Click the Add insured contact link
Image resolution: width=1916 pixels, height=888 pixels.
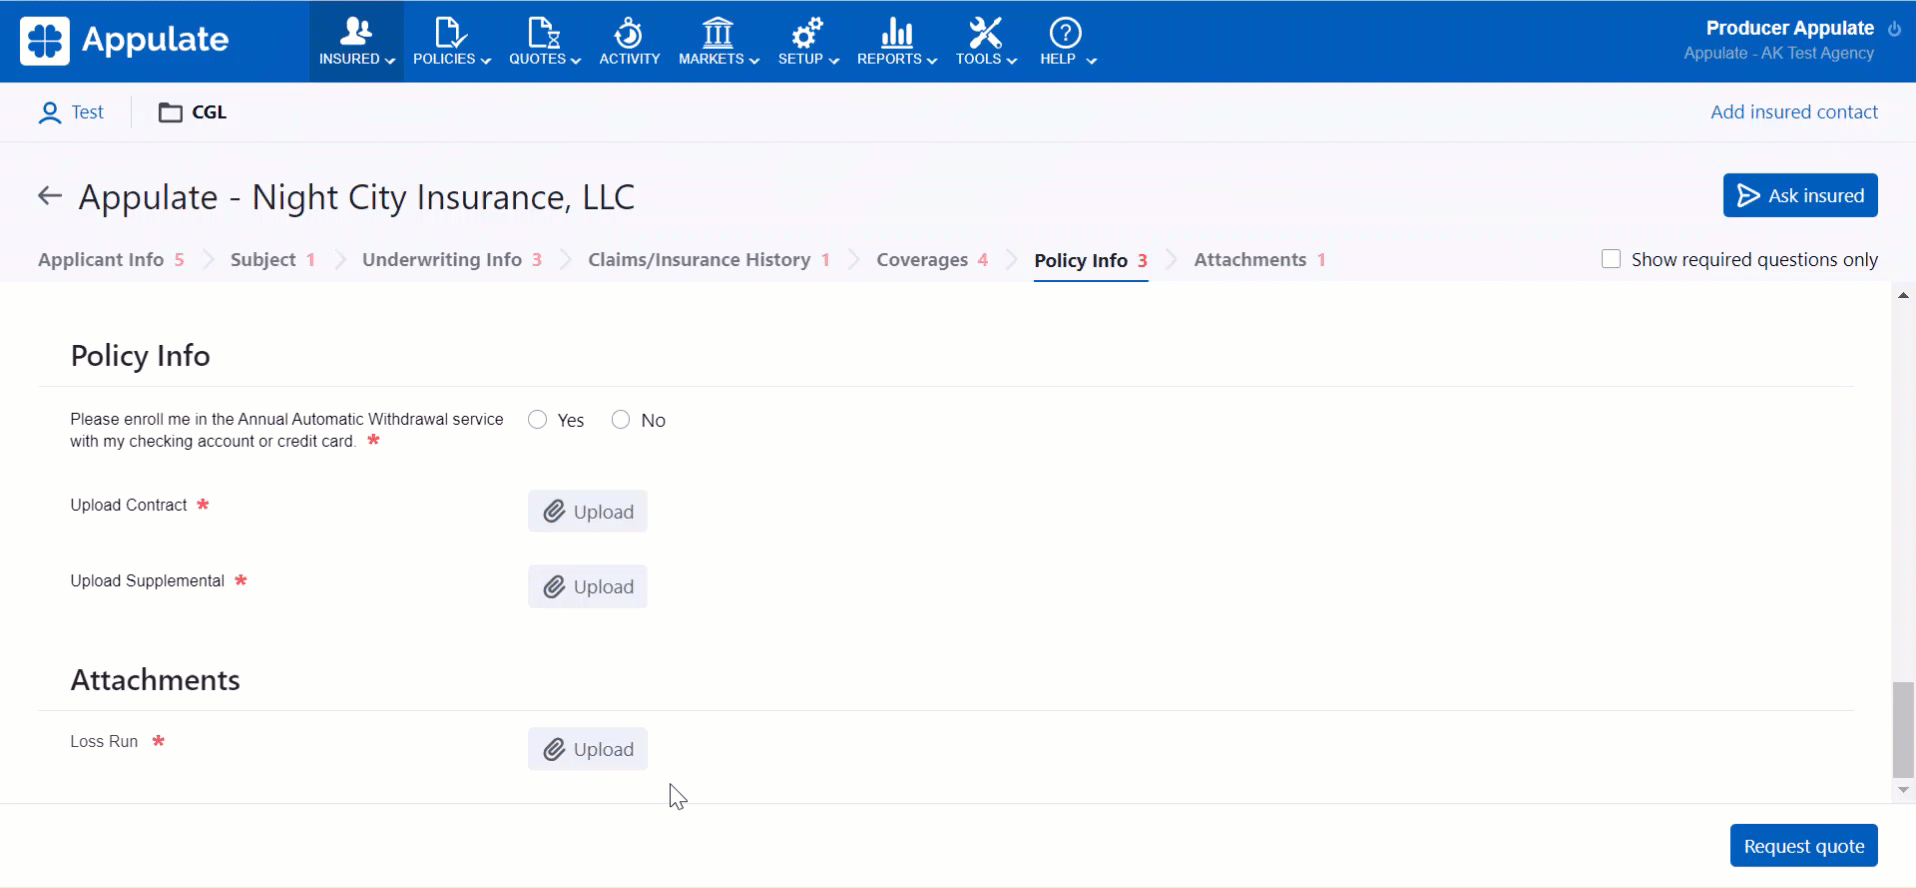1793,112
